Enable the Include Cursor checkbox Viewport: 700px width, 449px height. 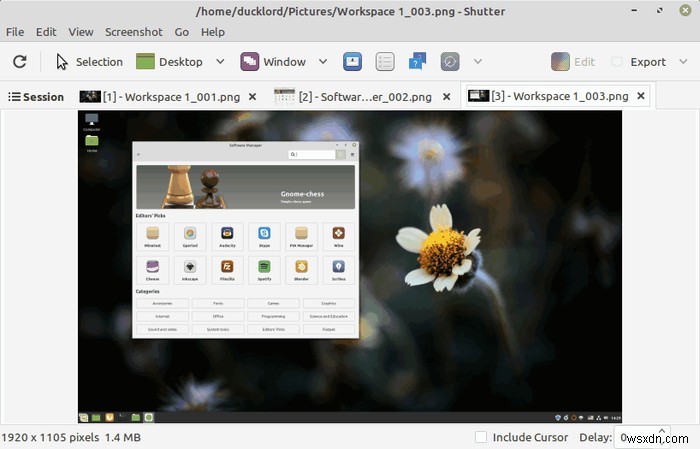pos(481,437)
